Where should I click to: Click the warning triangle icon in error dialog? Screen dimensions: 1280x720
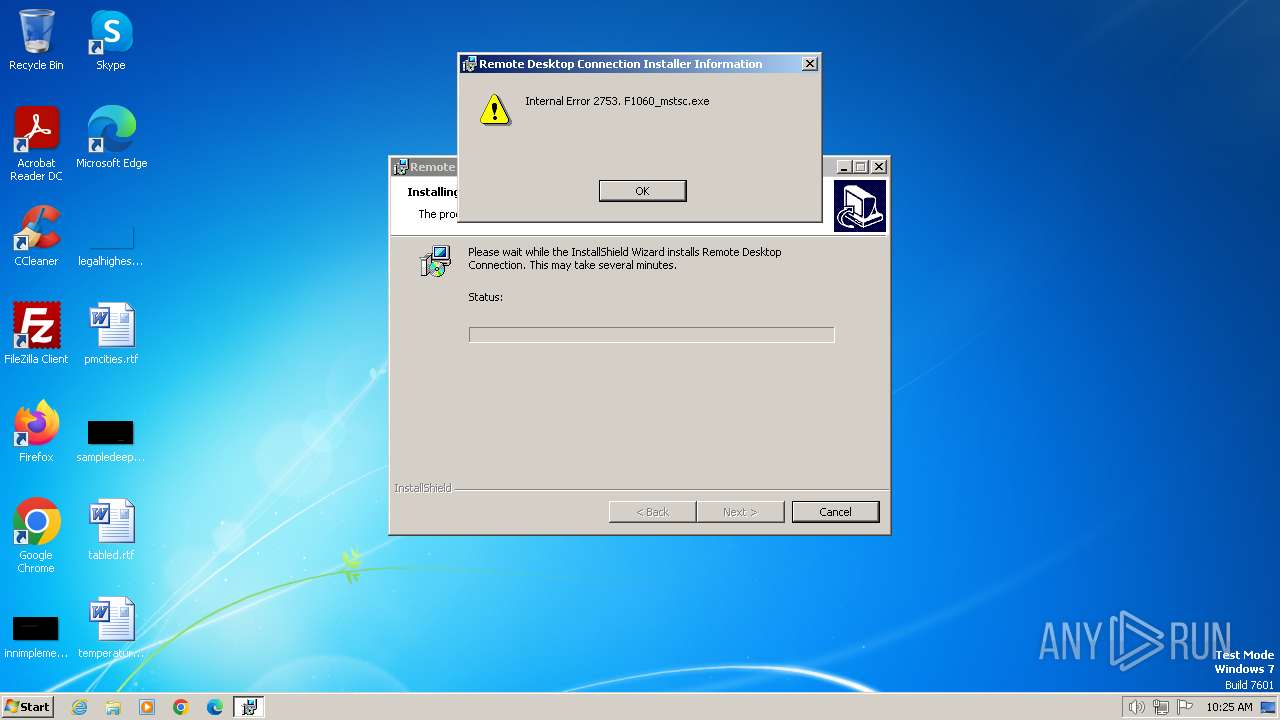(x=494, y=110)
